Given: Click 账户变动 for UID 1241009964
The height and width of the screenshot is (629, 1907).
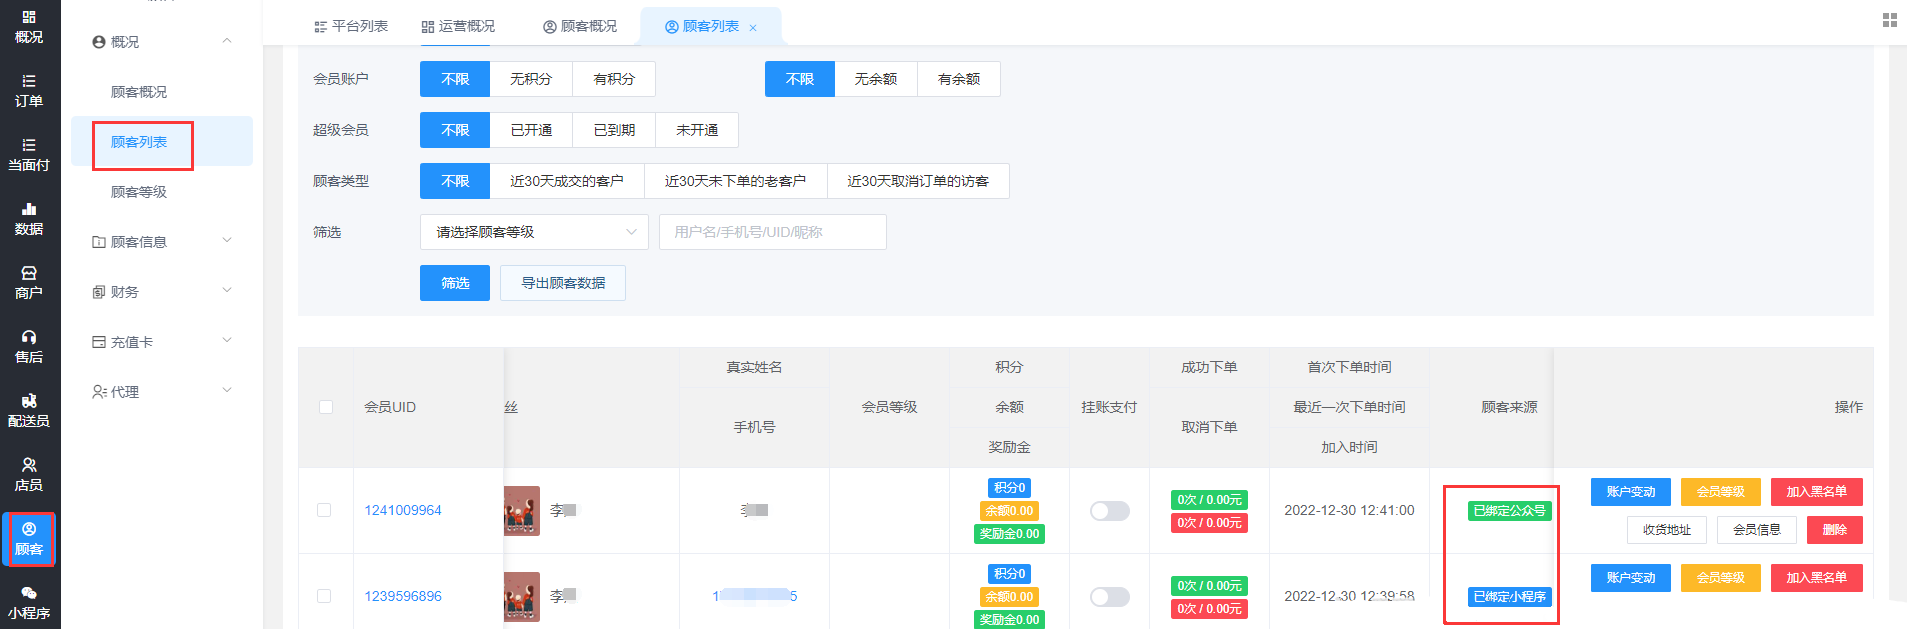Looking at the screenshot, I should (1631, 492).
